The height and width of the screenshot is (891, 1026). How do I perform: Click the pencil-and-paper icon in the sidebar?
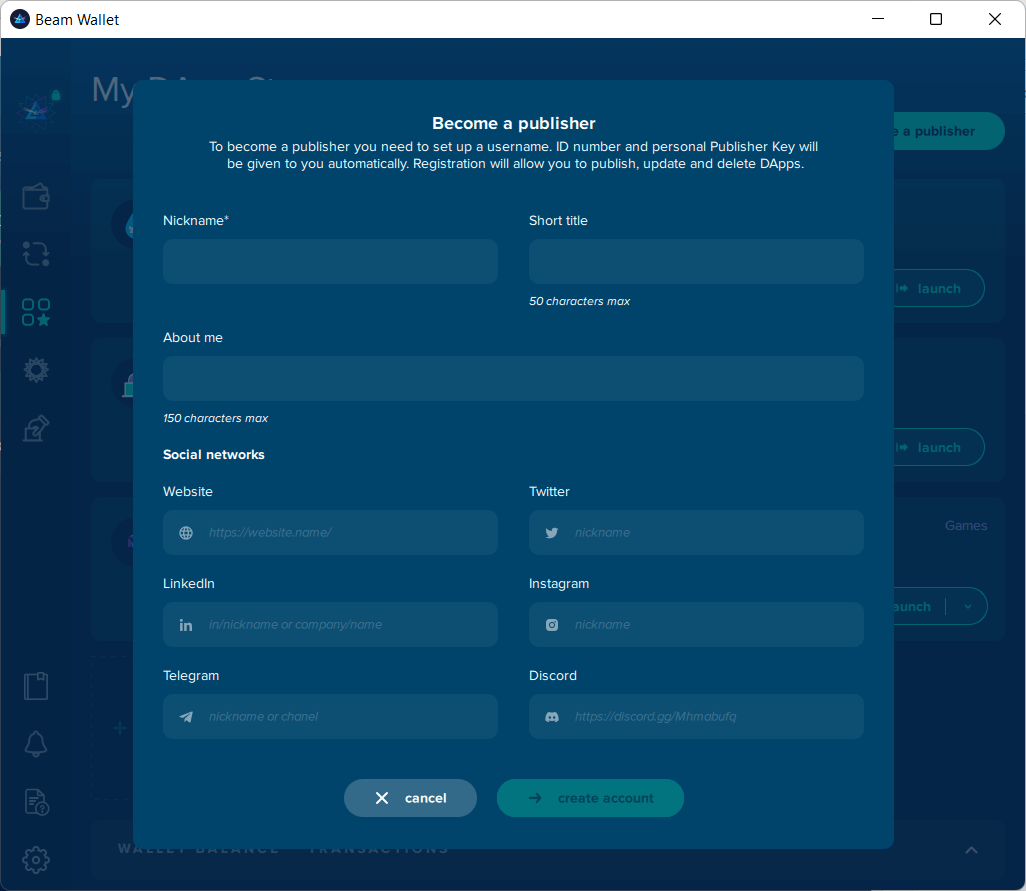pyautogui.click(x=36, y=428)
